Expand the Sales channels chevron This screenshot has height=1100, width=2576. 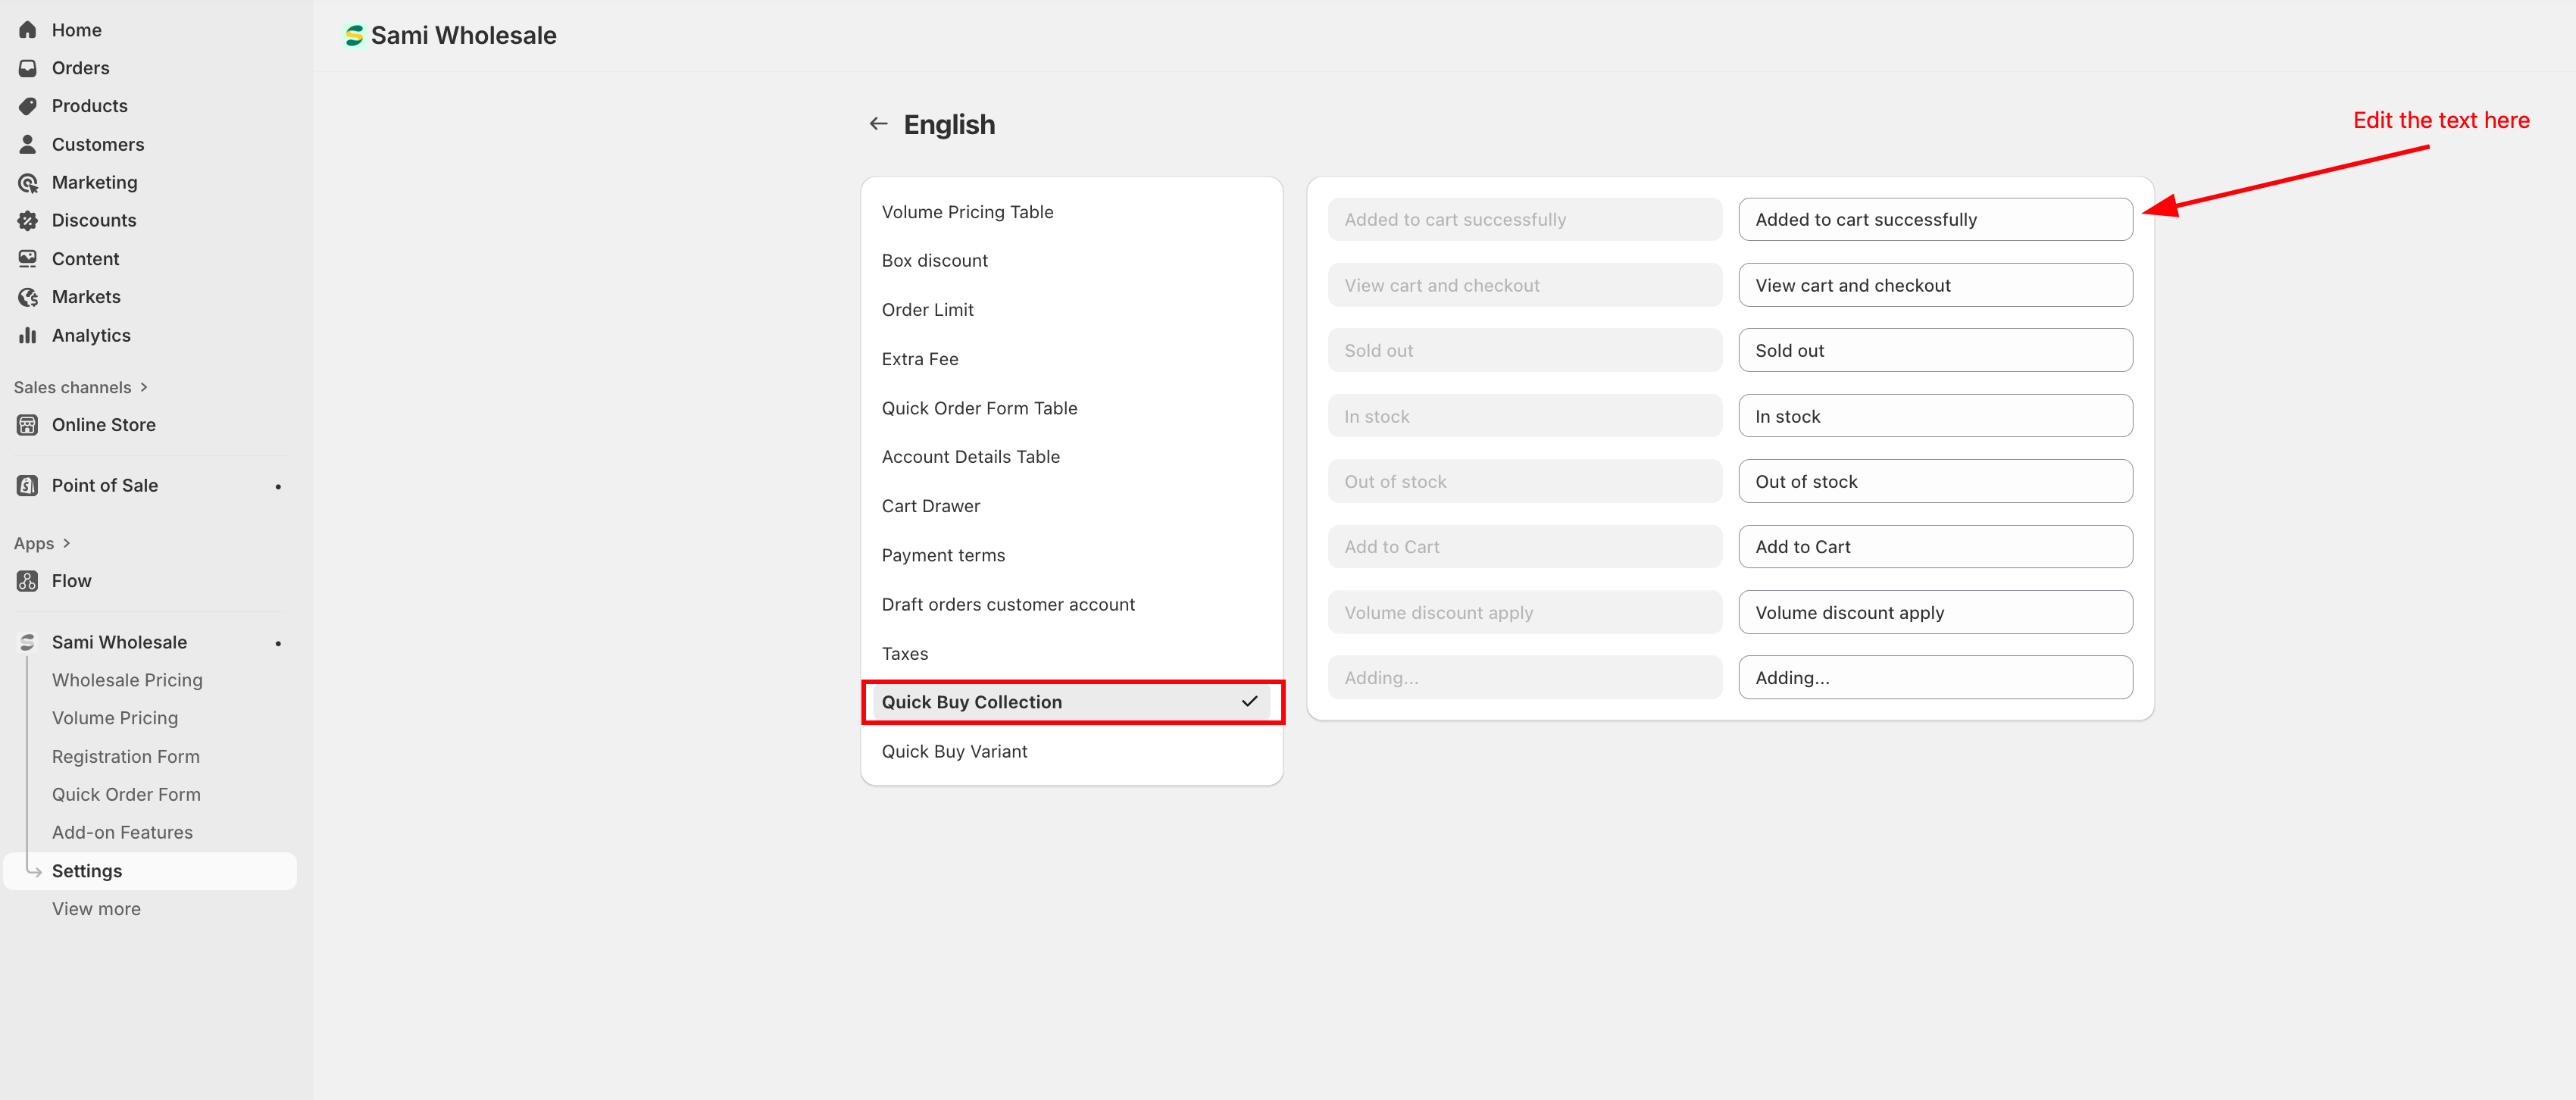coord(144,387)
